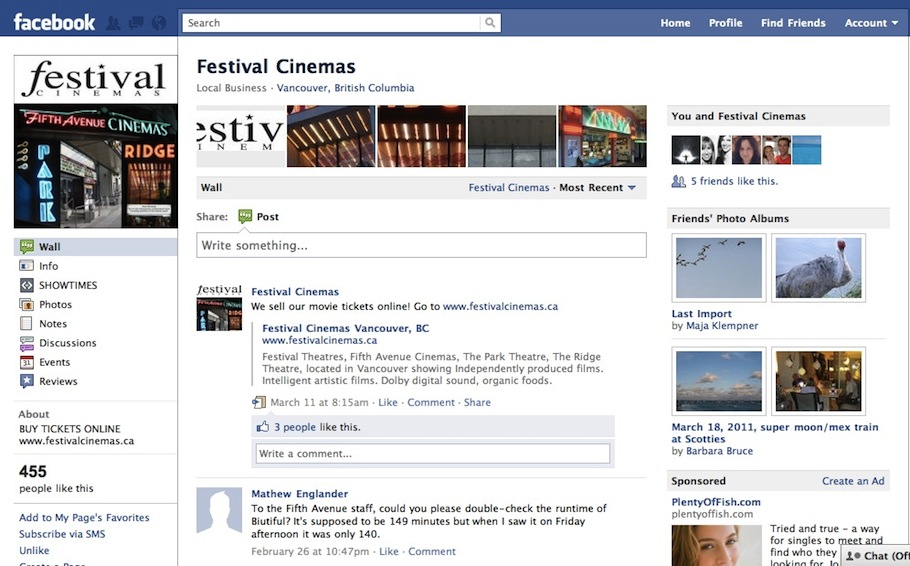Click Comment on Festival Cinemas post
The height and width of the screenshot is (566, 910).
coord(431,402)
